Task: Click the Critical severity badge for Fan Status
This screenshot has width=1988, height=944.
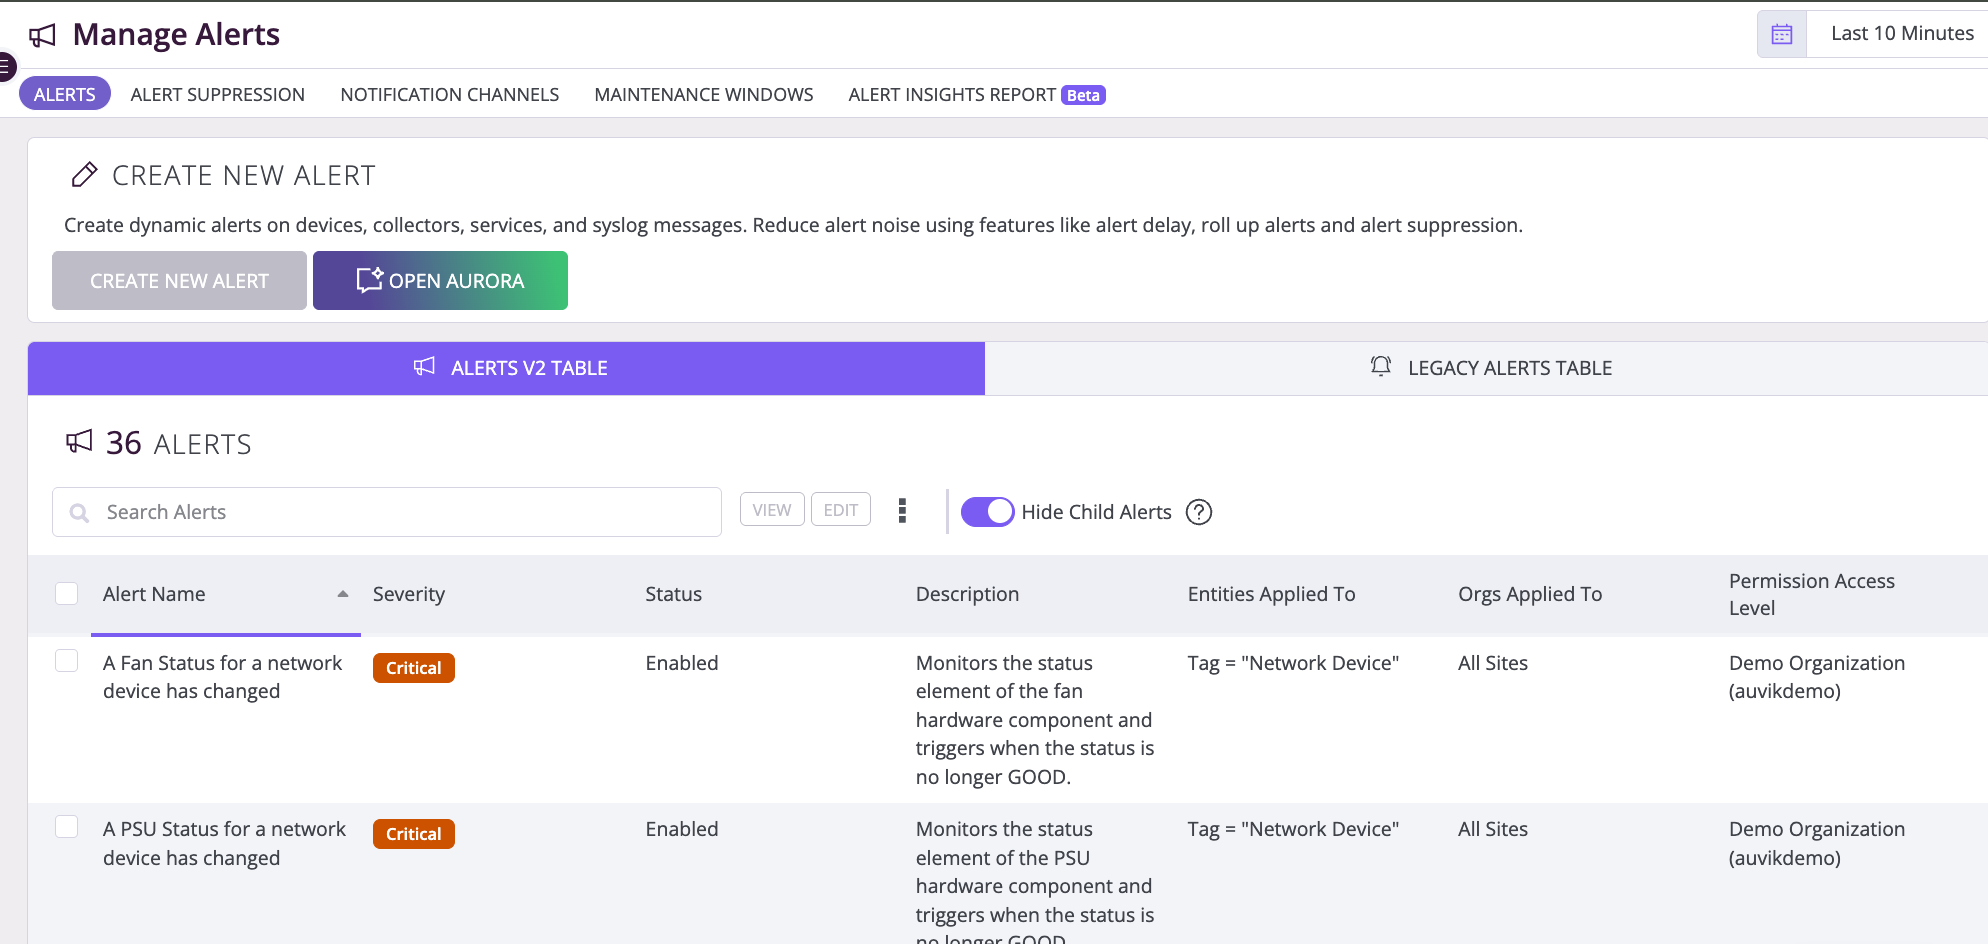Action: click(414, 668)
